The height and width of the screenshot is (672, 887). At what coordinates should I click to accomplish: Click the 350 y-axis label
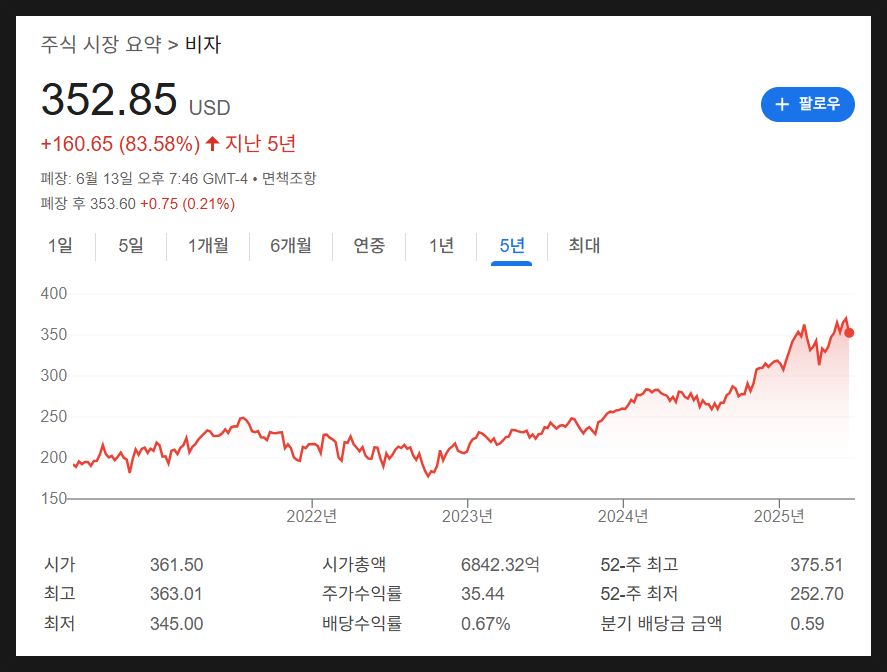(x=54, y=334)
